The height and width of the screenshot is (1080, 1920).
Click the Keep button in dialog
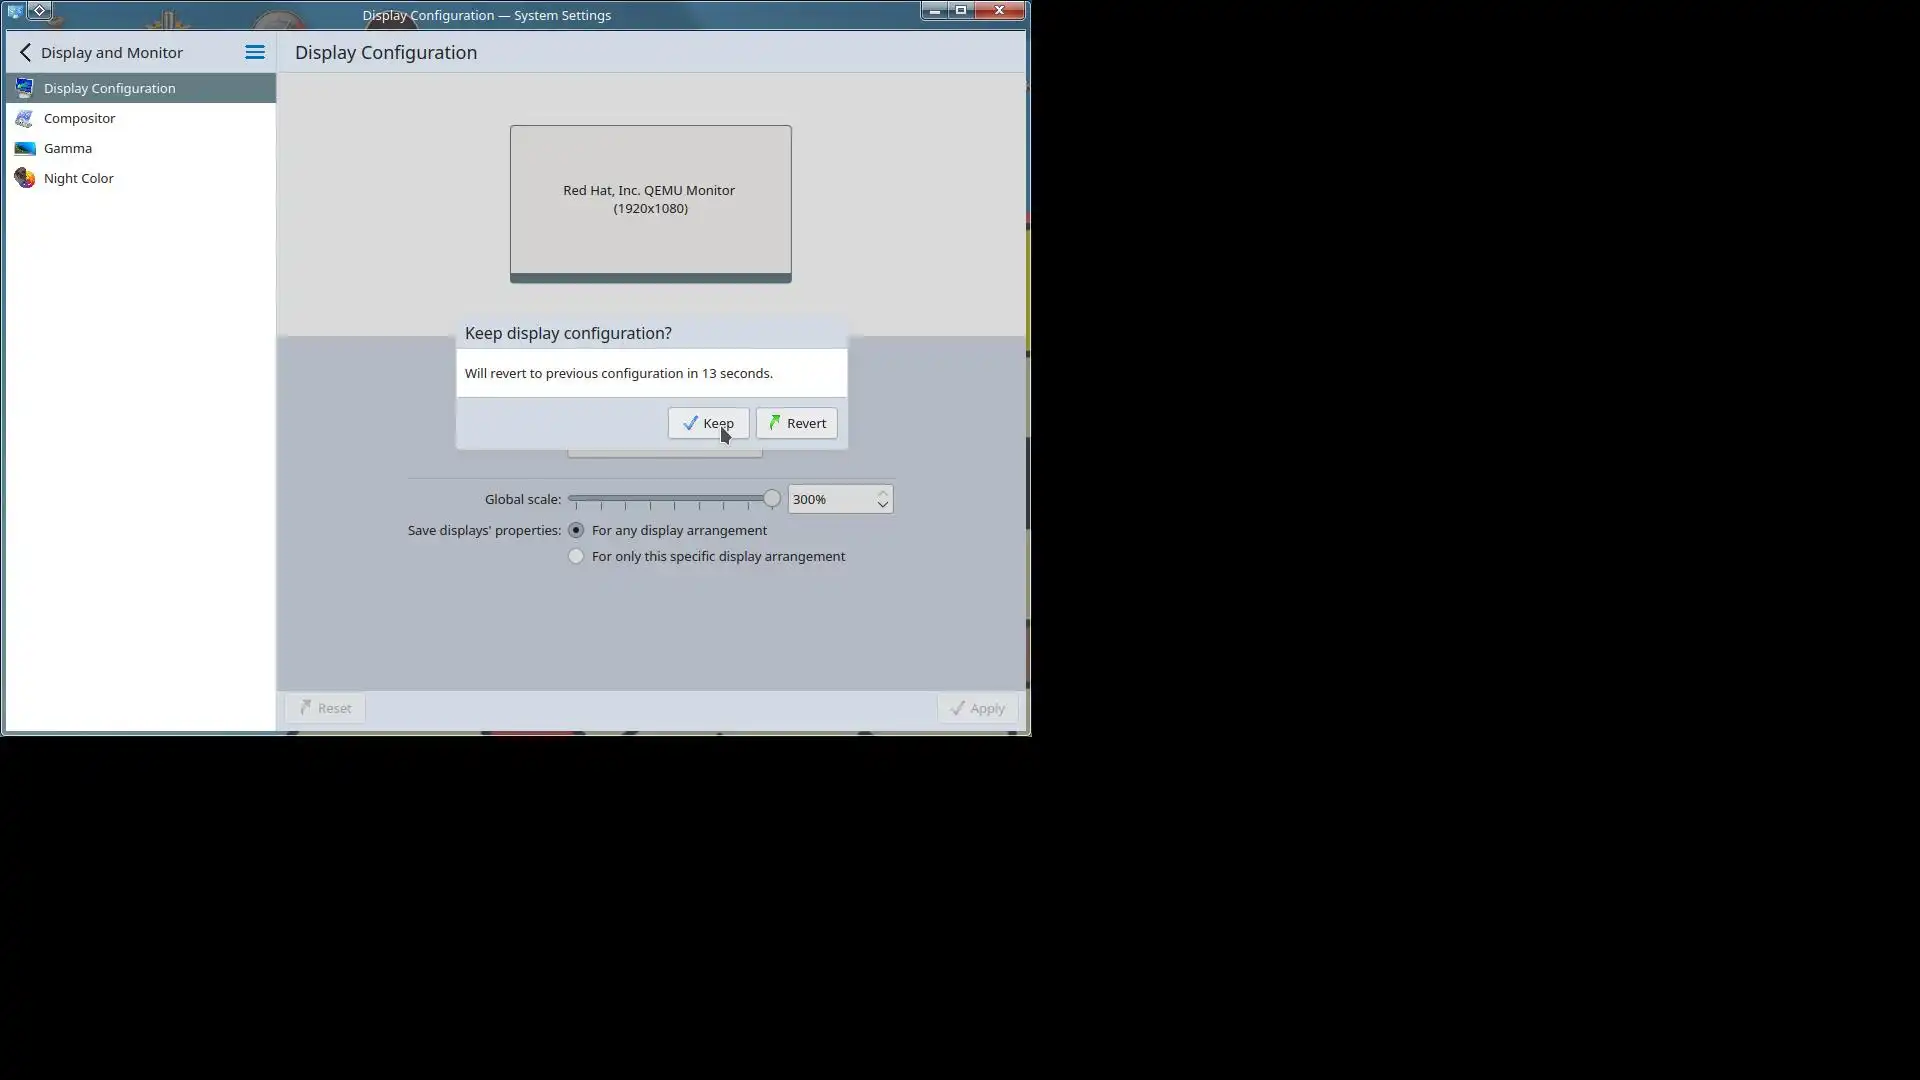pos(708,423)
